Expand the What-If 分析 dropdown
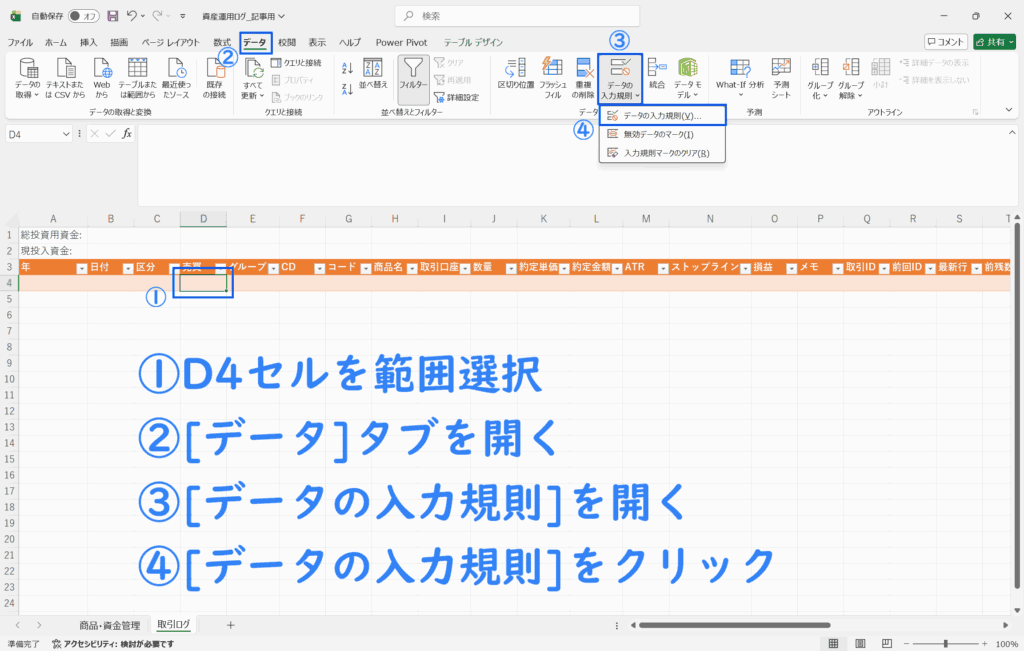Viewport: 1024px width, 651px height. point(740,95)
